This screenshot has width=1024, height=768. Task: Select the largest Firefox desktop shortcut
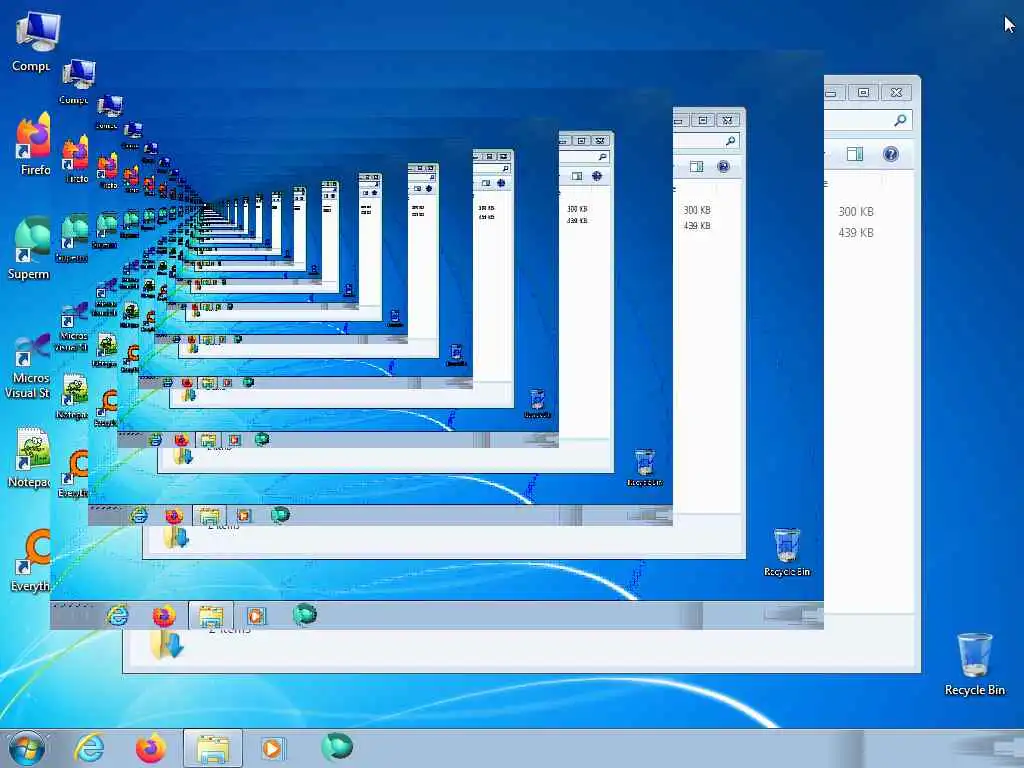coord(33,145)
